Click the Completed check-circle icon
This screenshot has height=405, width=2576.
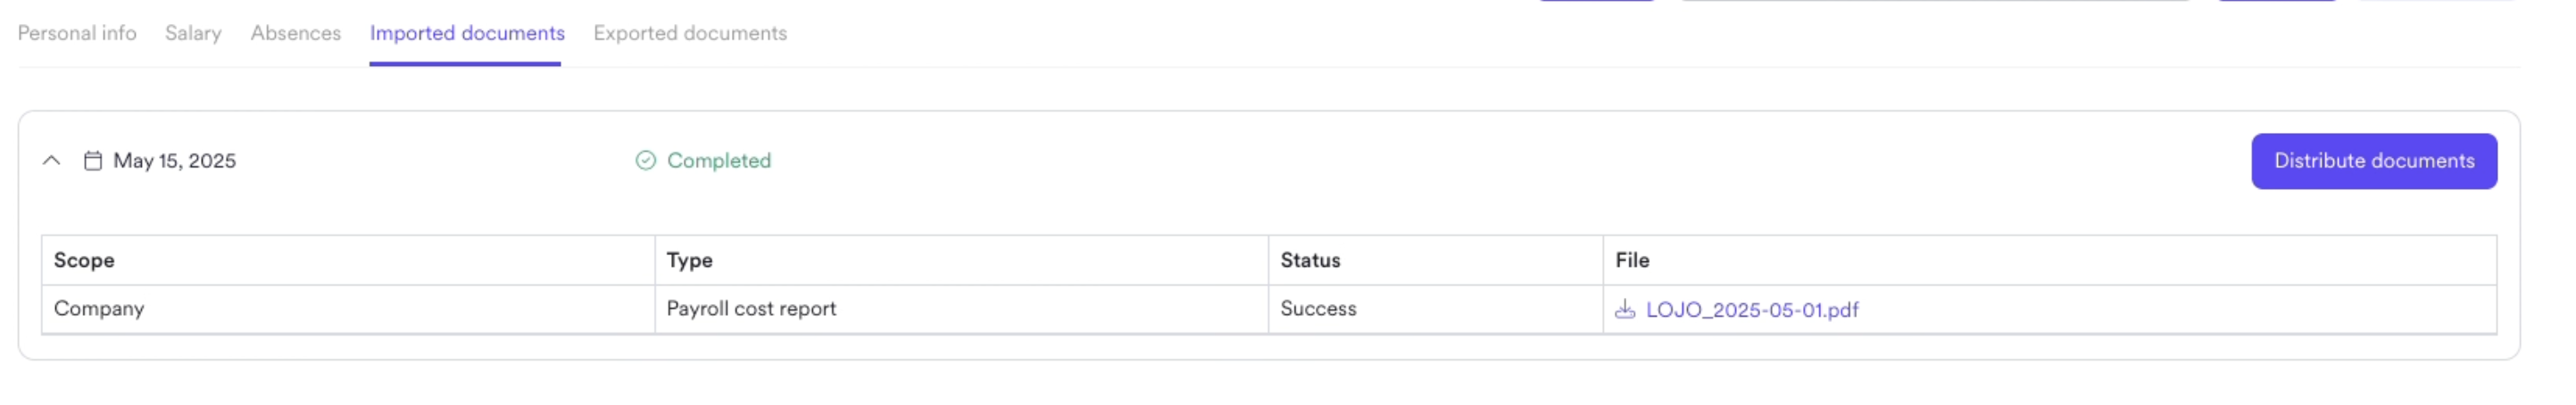pyautogui.click(x=646, y=161)
